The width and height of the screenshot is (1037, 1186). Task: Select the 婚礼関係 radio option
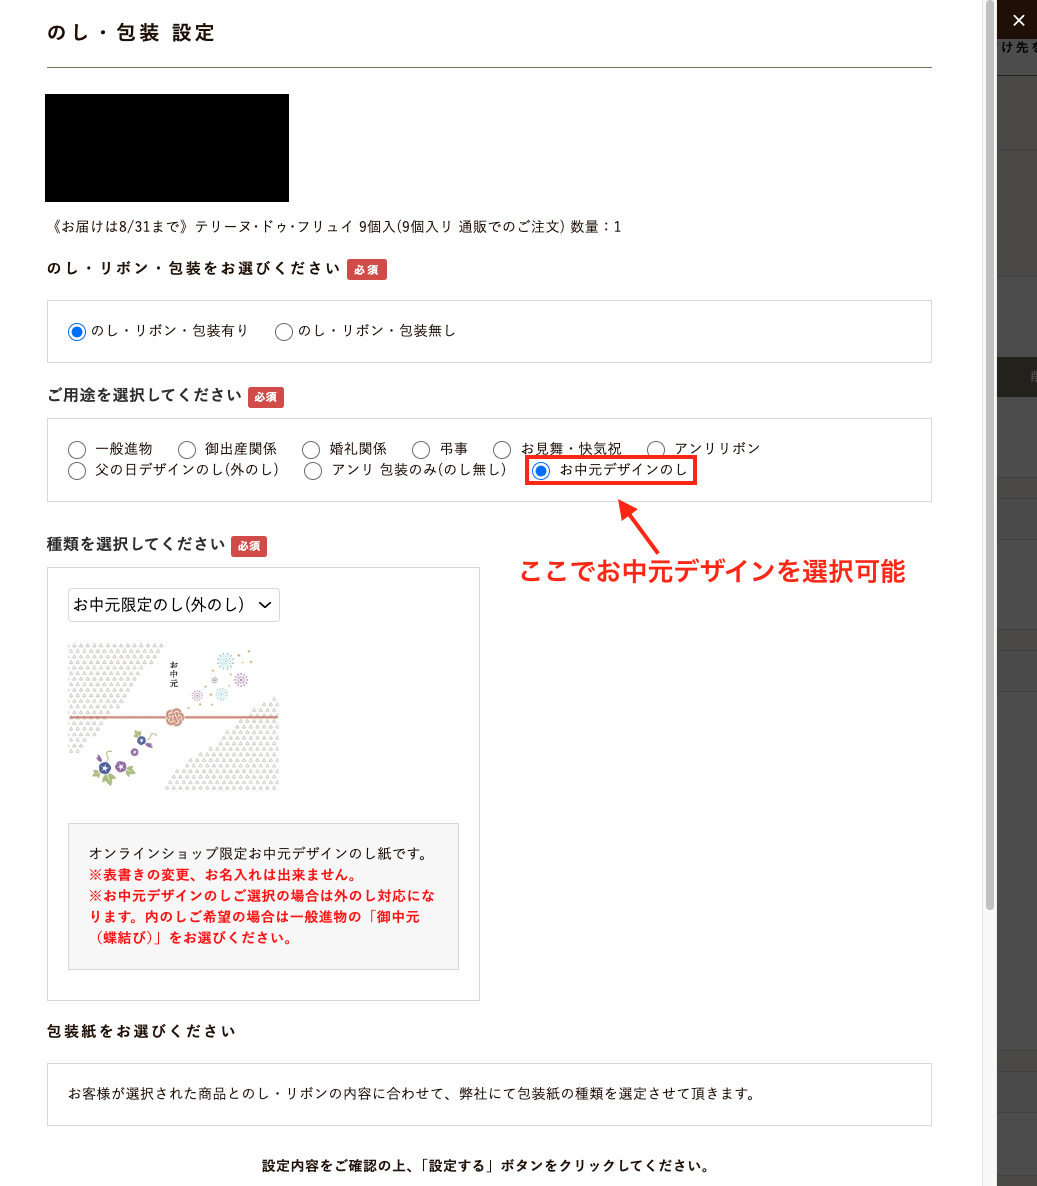coord(311,450)
